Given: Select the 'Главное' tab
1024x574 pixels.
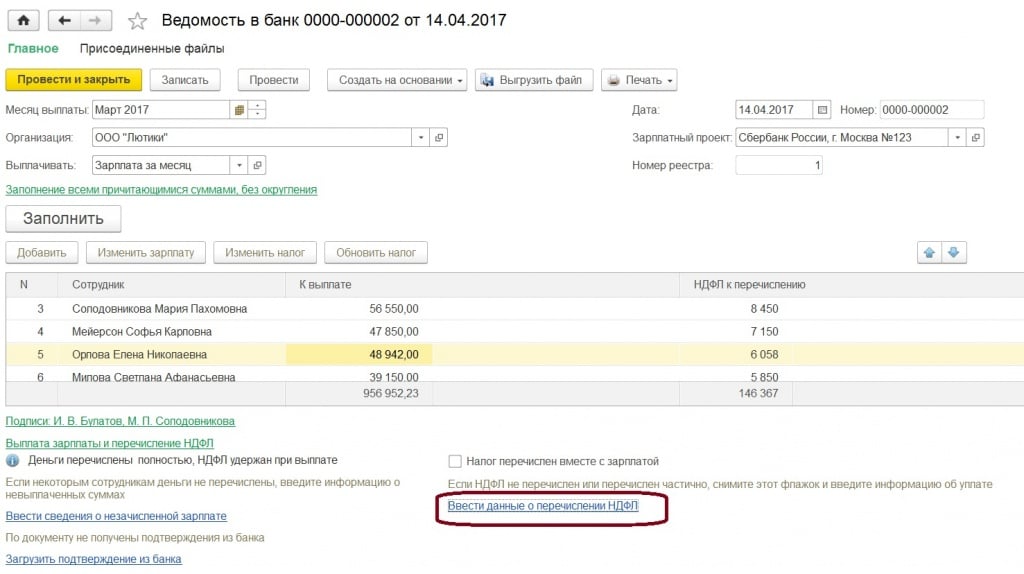Looking at the screenshot, I should click(33, 48).
